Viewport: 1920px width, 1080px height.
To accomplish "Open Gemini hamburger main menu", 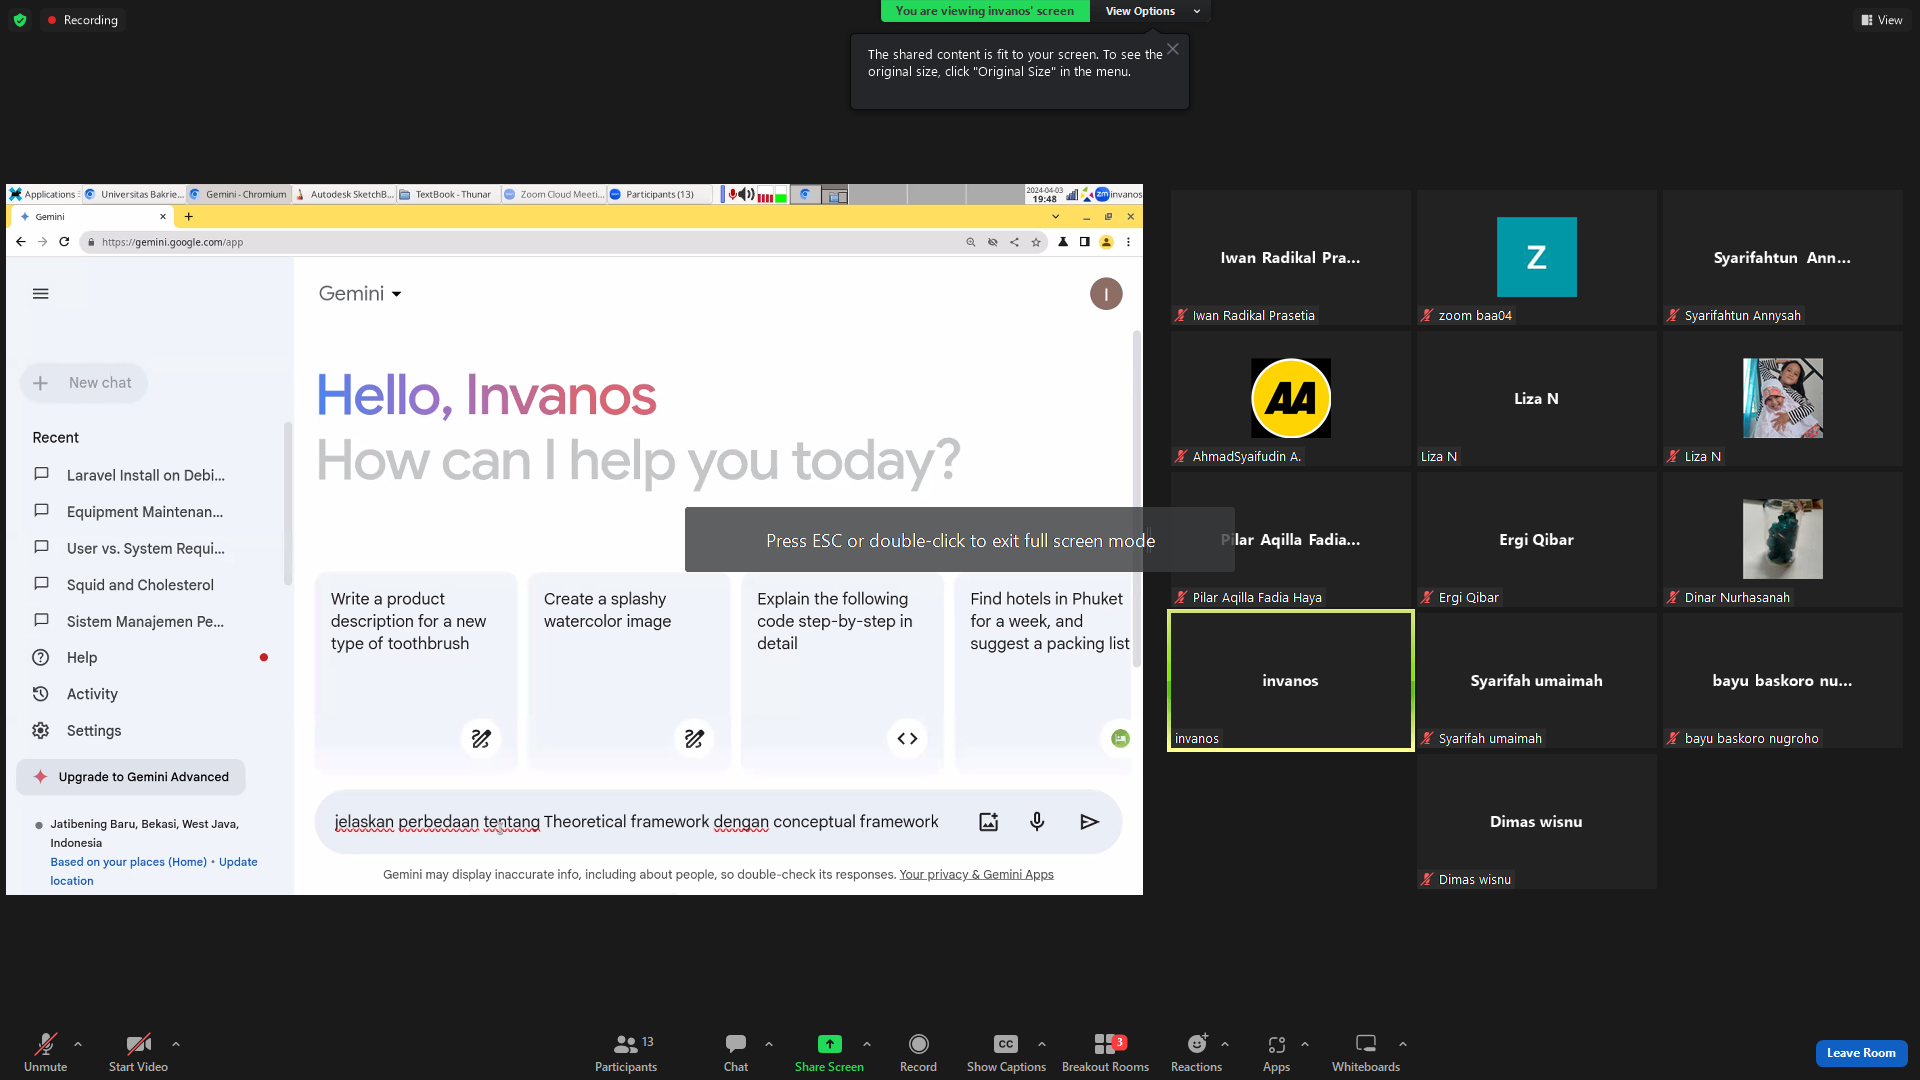I will (41, 294).
